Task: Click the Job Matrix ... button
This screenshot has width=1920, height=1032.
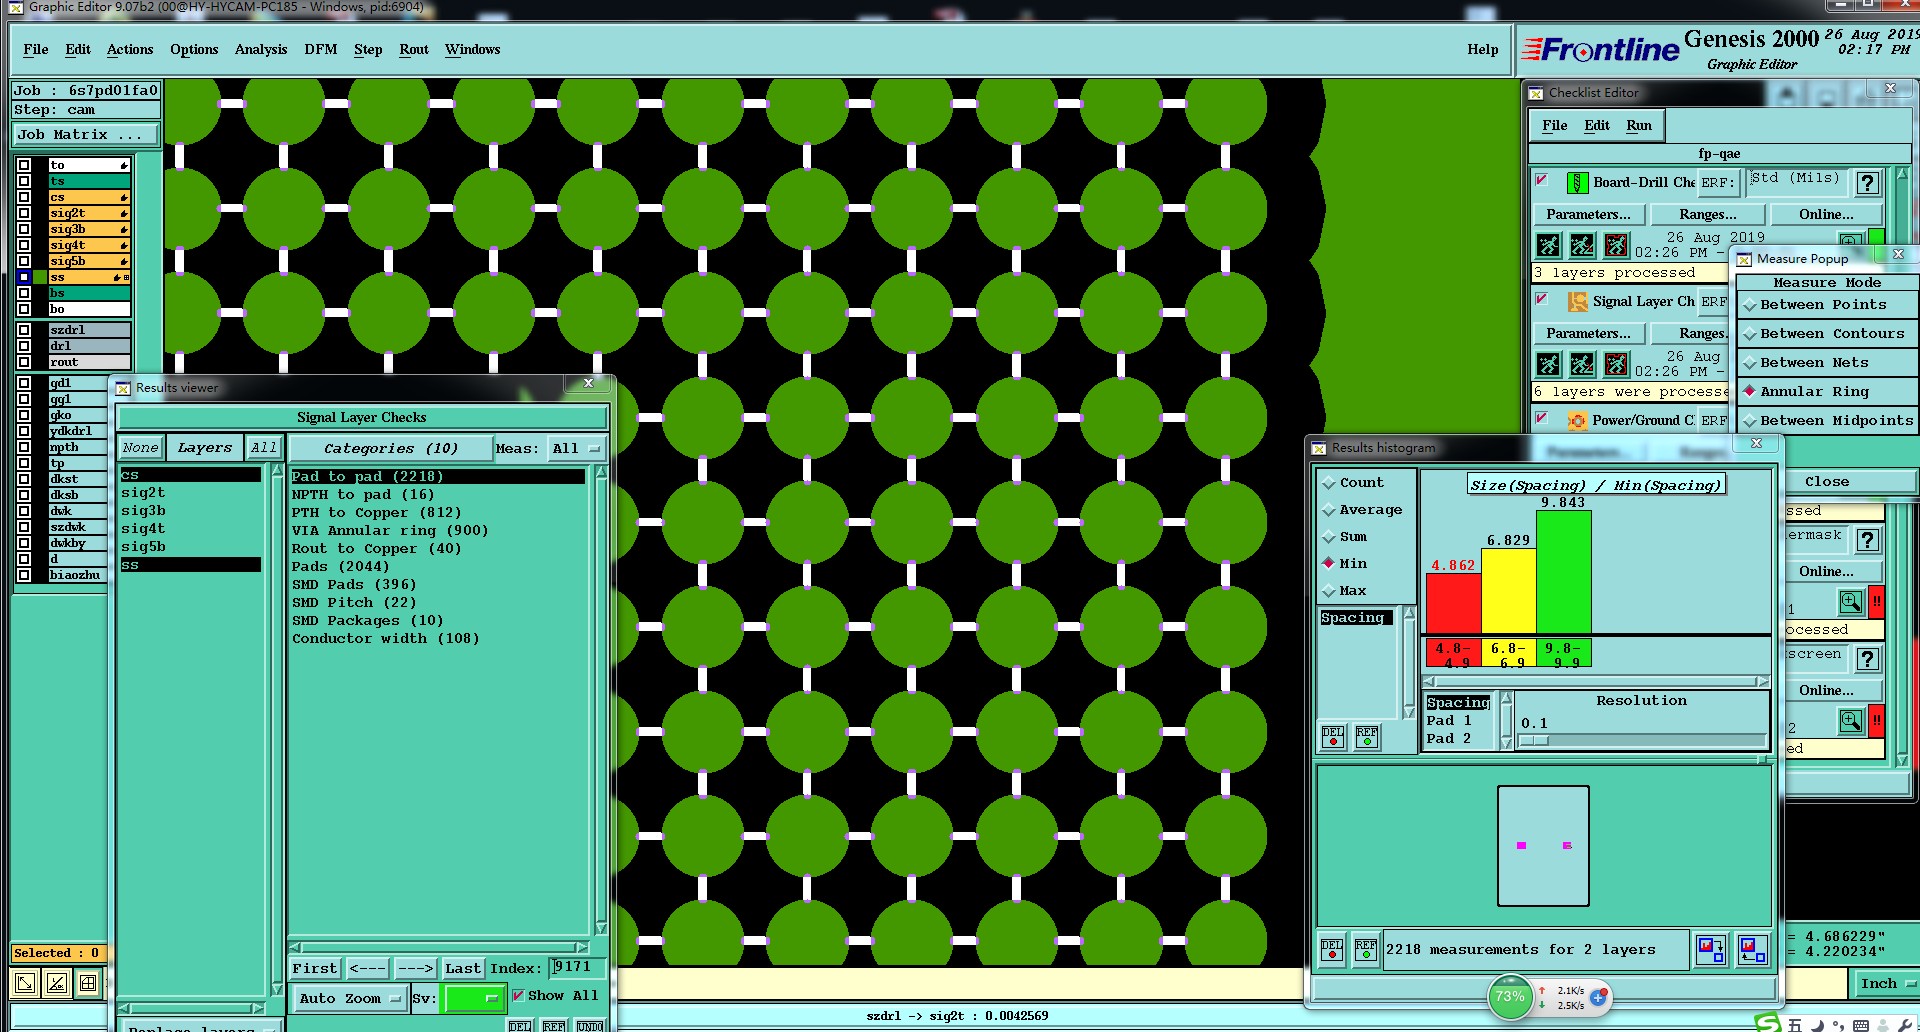Action: pyautogui.click(x=86, y=135)
